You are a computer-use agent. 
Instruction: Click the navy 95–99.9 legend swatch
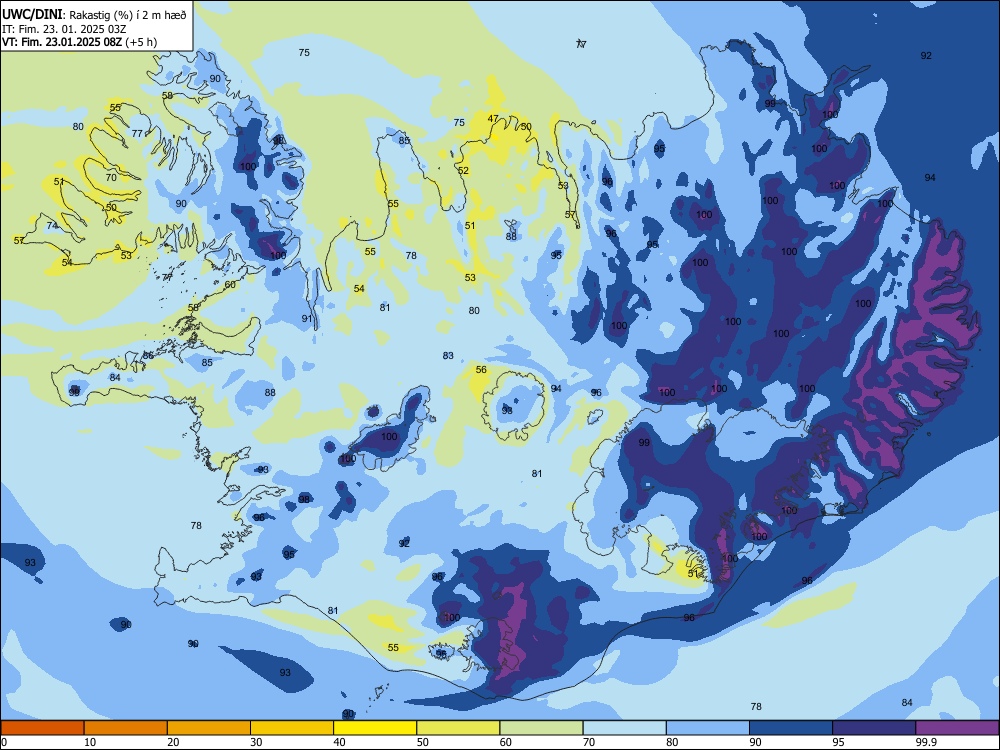874,728
